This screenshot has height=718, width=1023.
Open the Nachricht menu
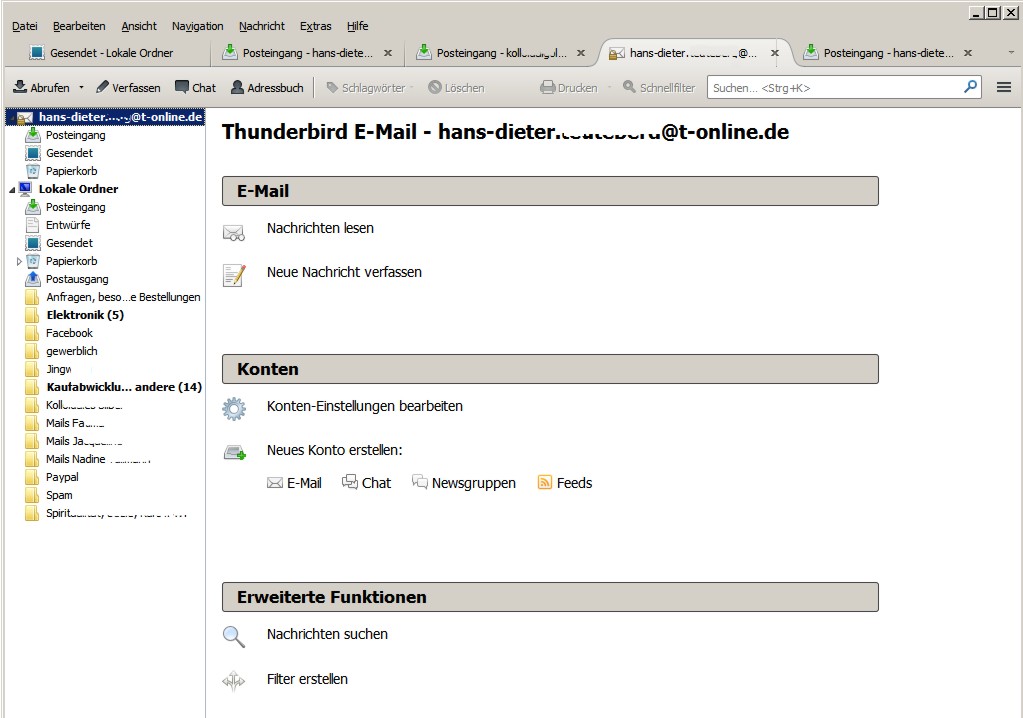pos(262,26)
